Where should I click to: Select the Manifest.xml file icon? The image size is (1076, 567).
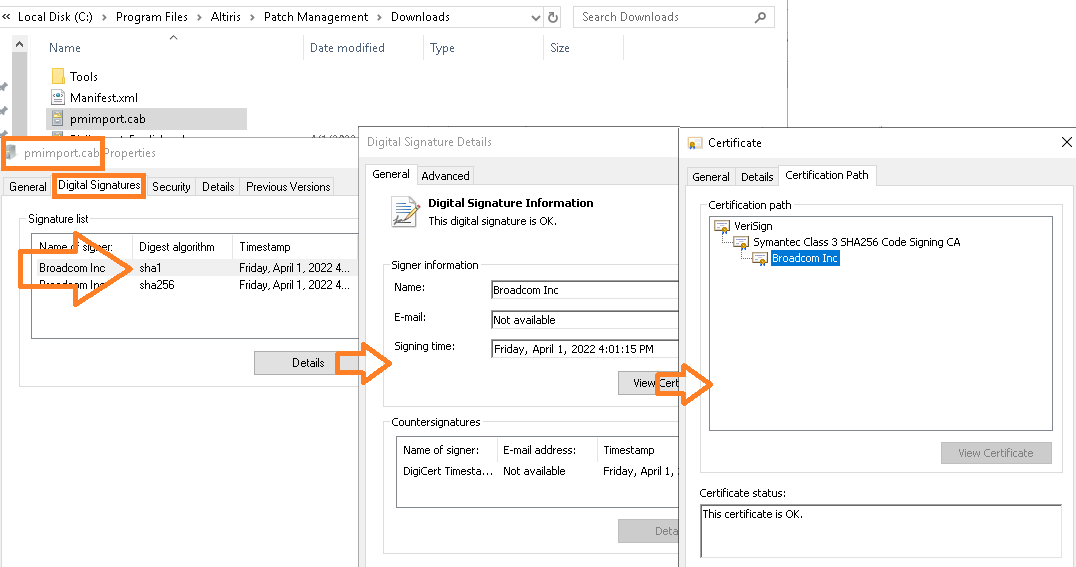pyautogui.click(x=58, y=98)
